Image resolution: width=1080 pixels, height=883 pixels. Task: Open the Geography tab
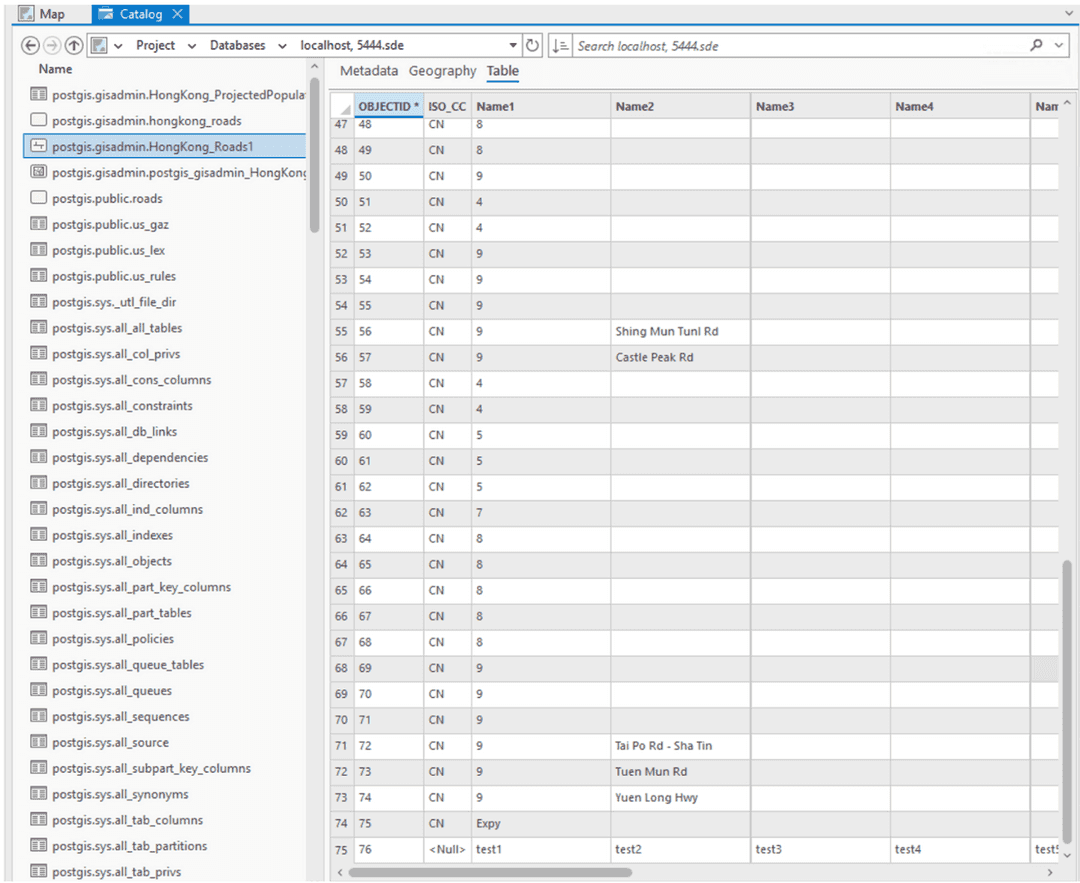point(442,71)
